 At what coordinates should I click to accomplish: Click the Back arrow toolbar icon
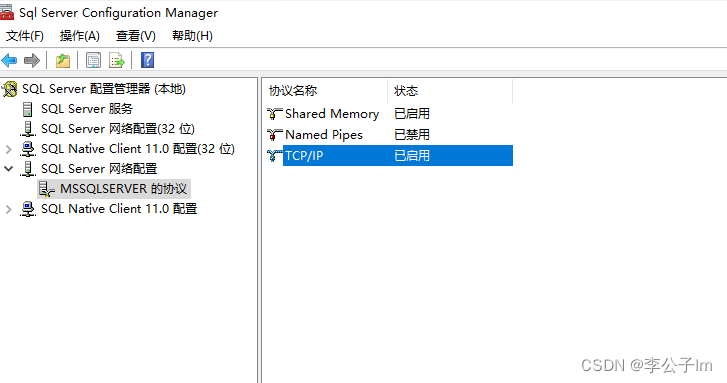point(9,60)
